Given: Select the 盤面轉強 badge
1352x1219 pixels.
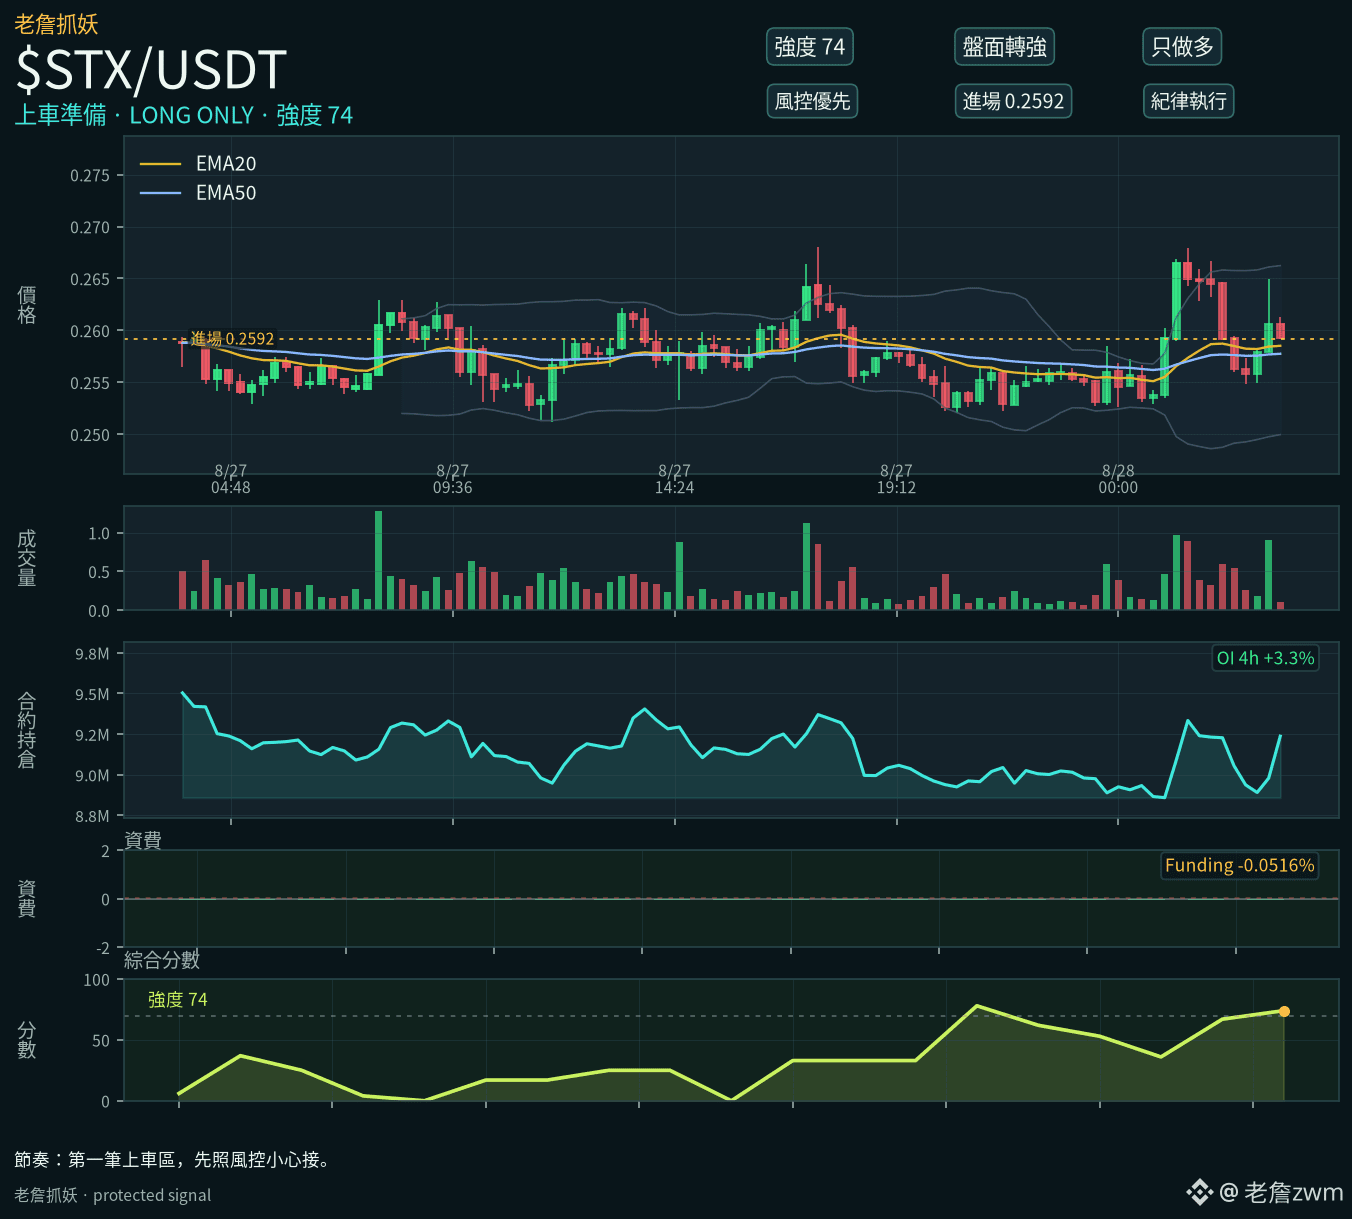Looking at the screenshot, I should point(1004,47).
